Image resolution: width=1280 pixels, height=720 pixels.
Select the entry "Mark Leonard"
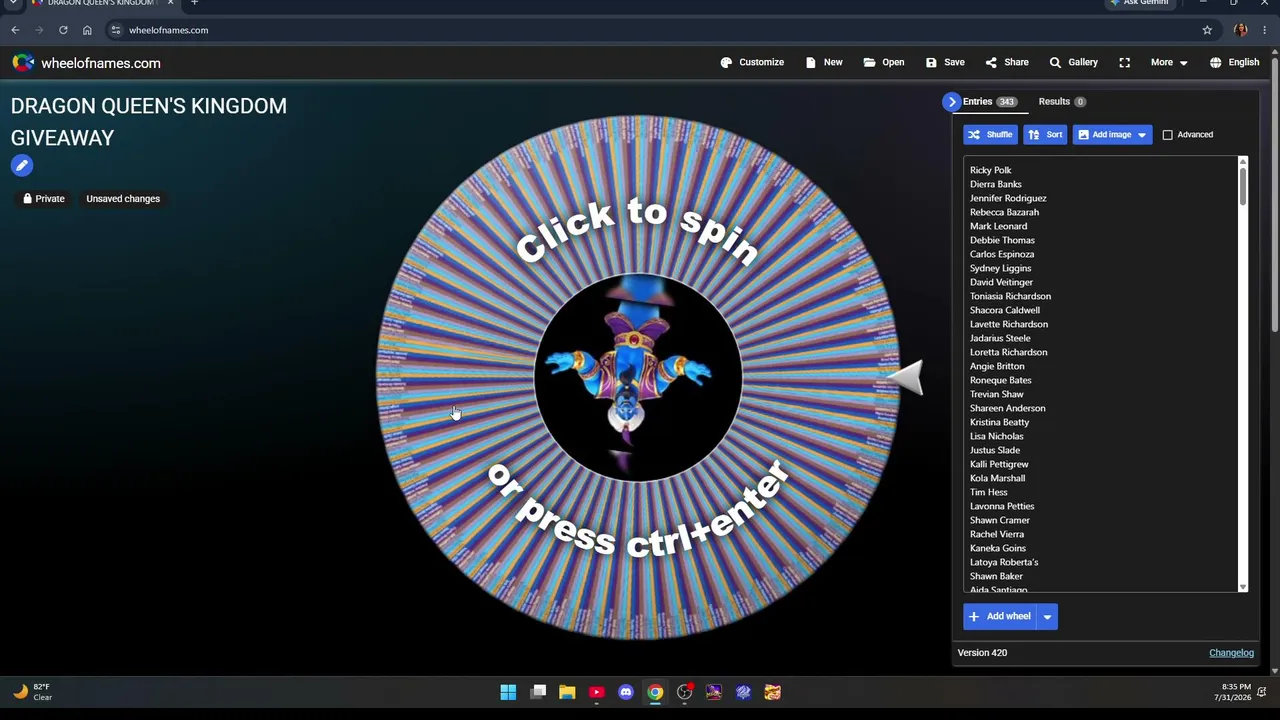coord(998,226)
